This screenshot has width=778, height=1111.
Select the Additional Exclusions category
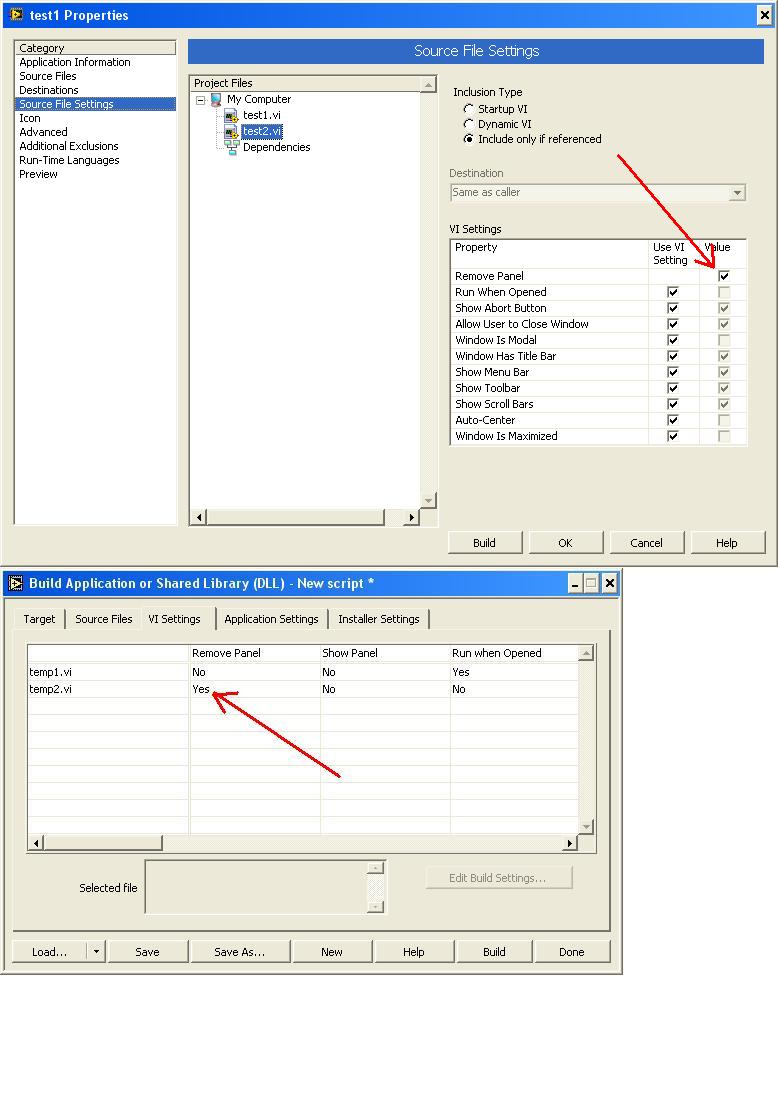[95, 146]
